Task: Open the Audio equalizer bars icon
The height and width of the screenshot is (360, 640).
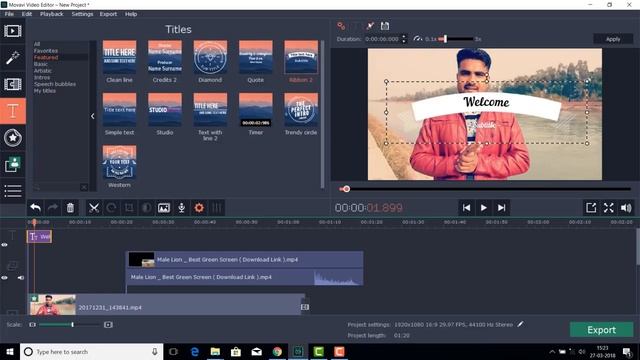Action: 217,208
